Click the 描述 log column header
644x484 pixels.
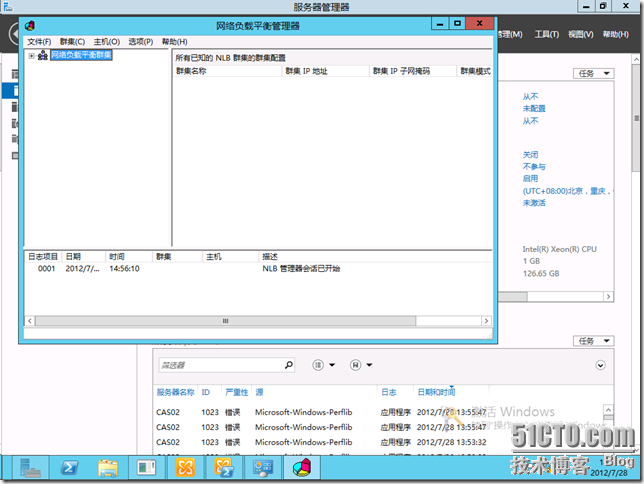click(375, 257)
